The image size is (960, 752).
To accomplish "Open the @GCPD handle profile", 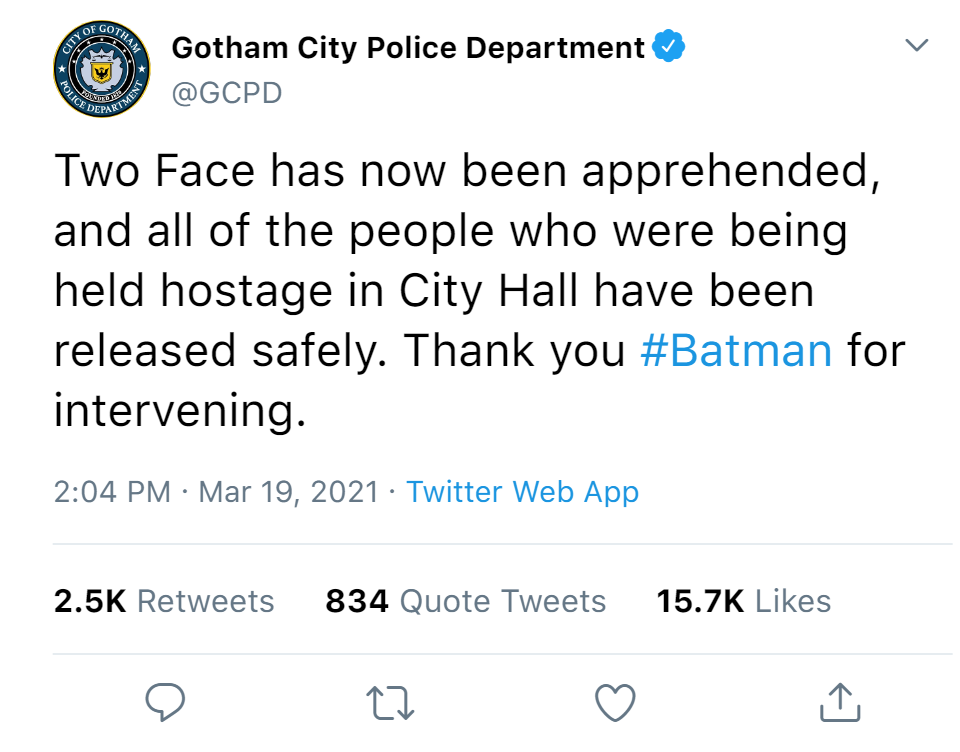I will point(227,93).
